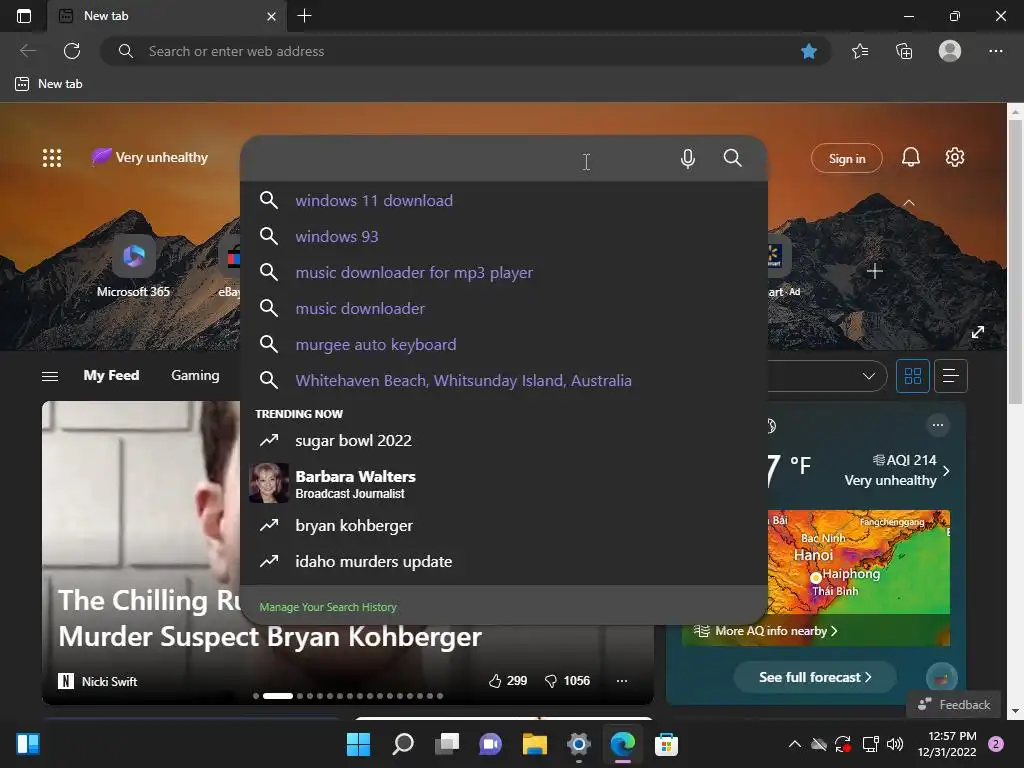Open the browser profile avatar
This screenshot has width=1024, height=768.
pyautogui.click(x=950, y=51)
